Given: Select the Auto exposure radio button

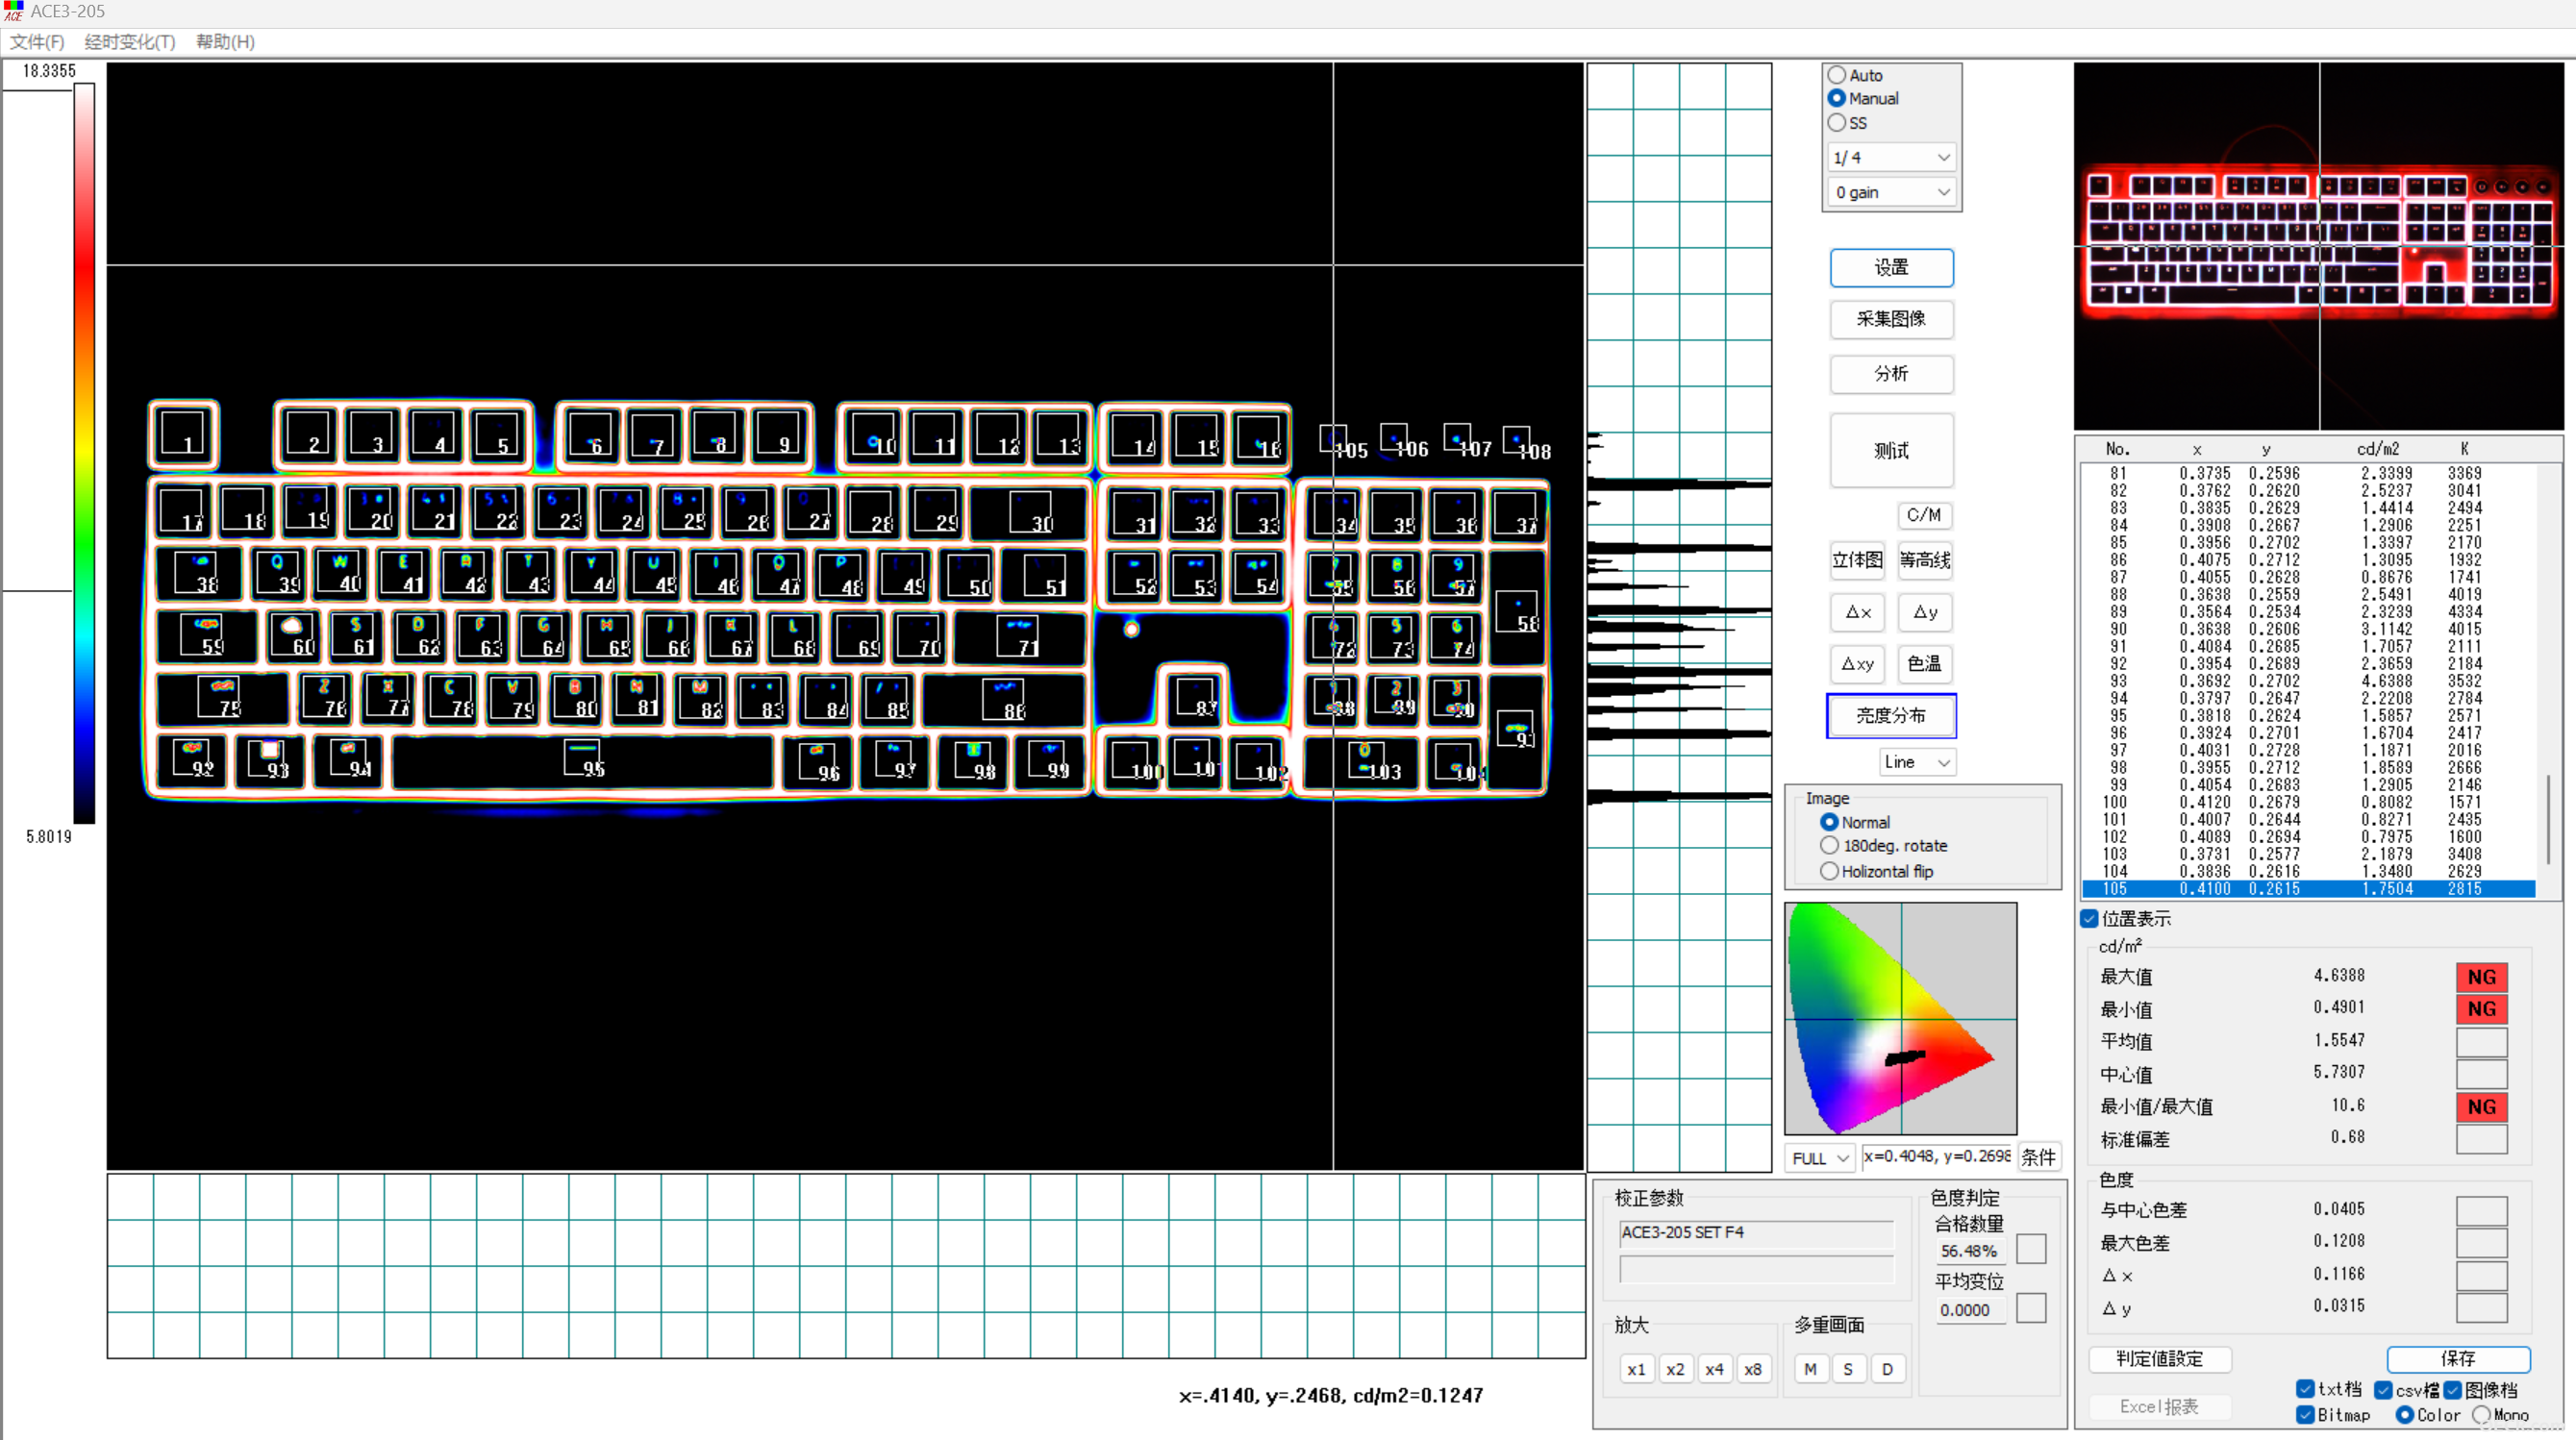Looking at the screenshot, I should (x=1837, y=75).
